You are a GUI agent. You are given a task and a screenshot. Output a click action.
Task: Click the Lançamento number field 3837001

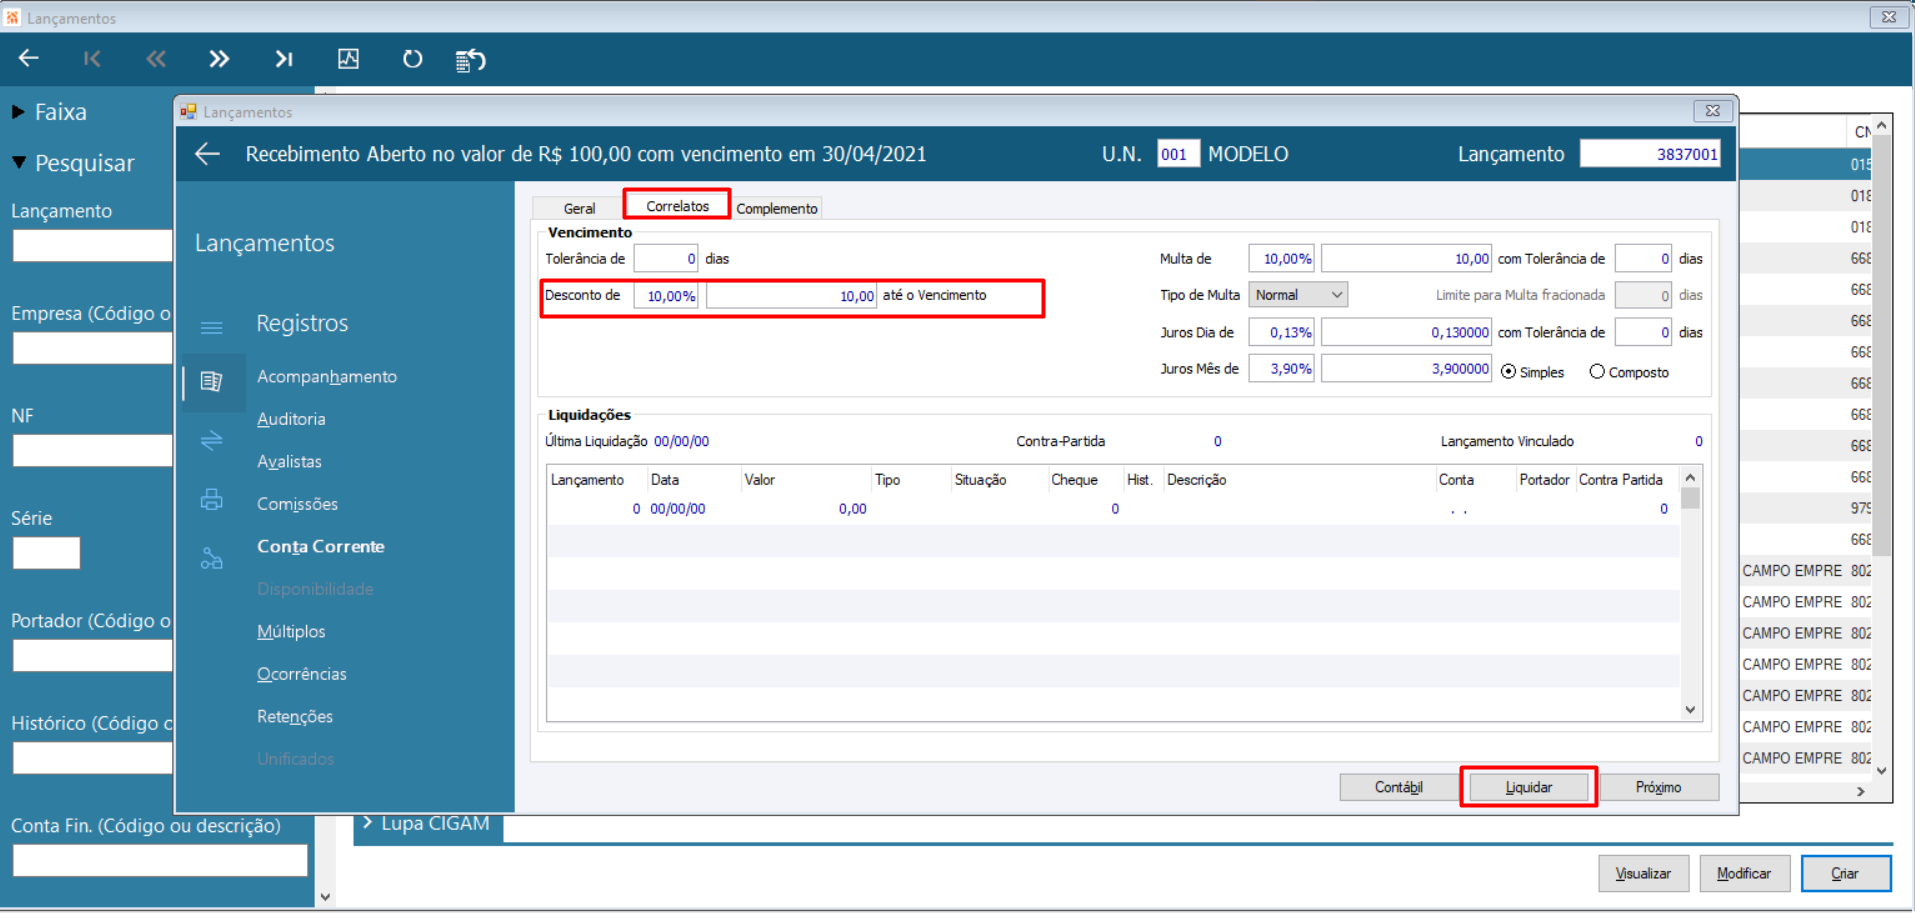click(1650, 154)
